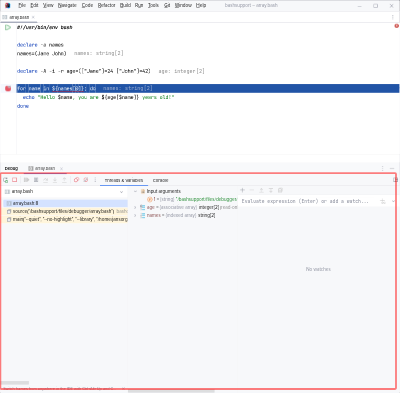The image size is (400, 393).
Task: Click the IDE application logo icon
Action: [x=7, y=5]
